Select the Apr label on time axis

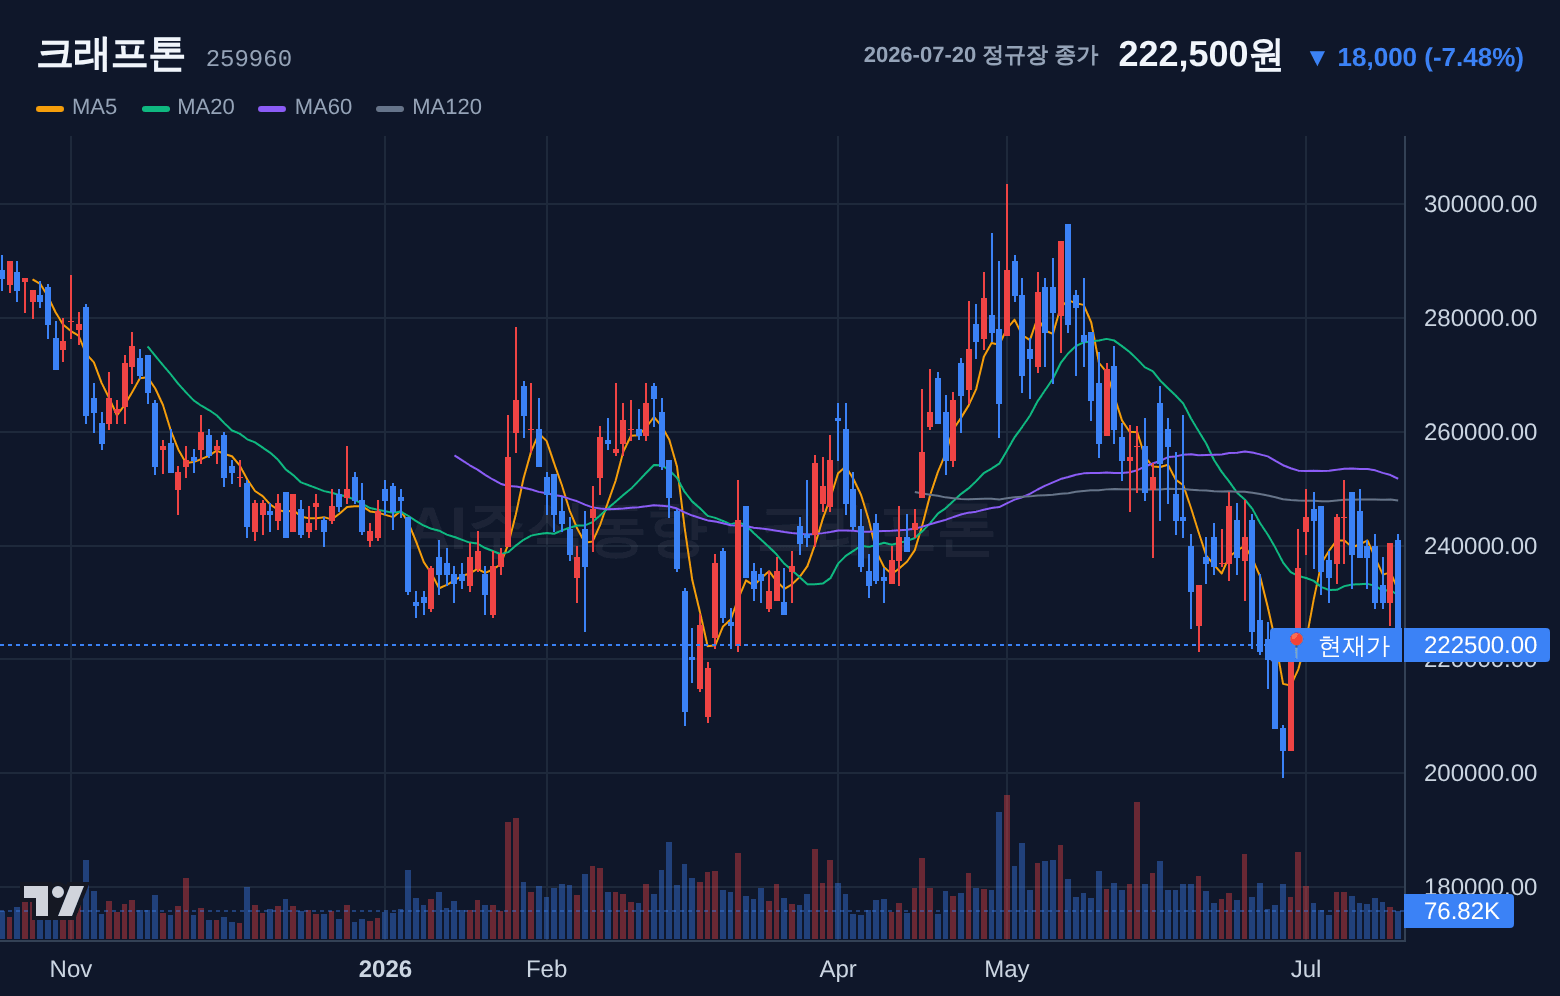838,969
